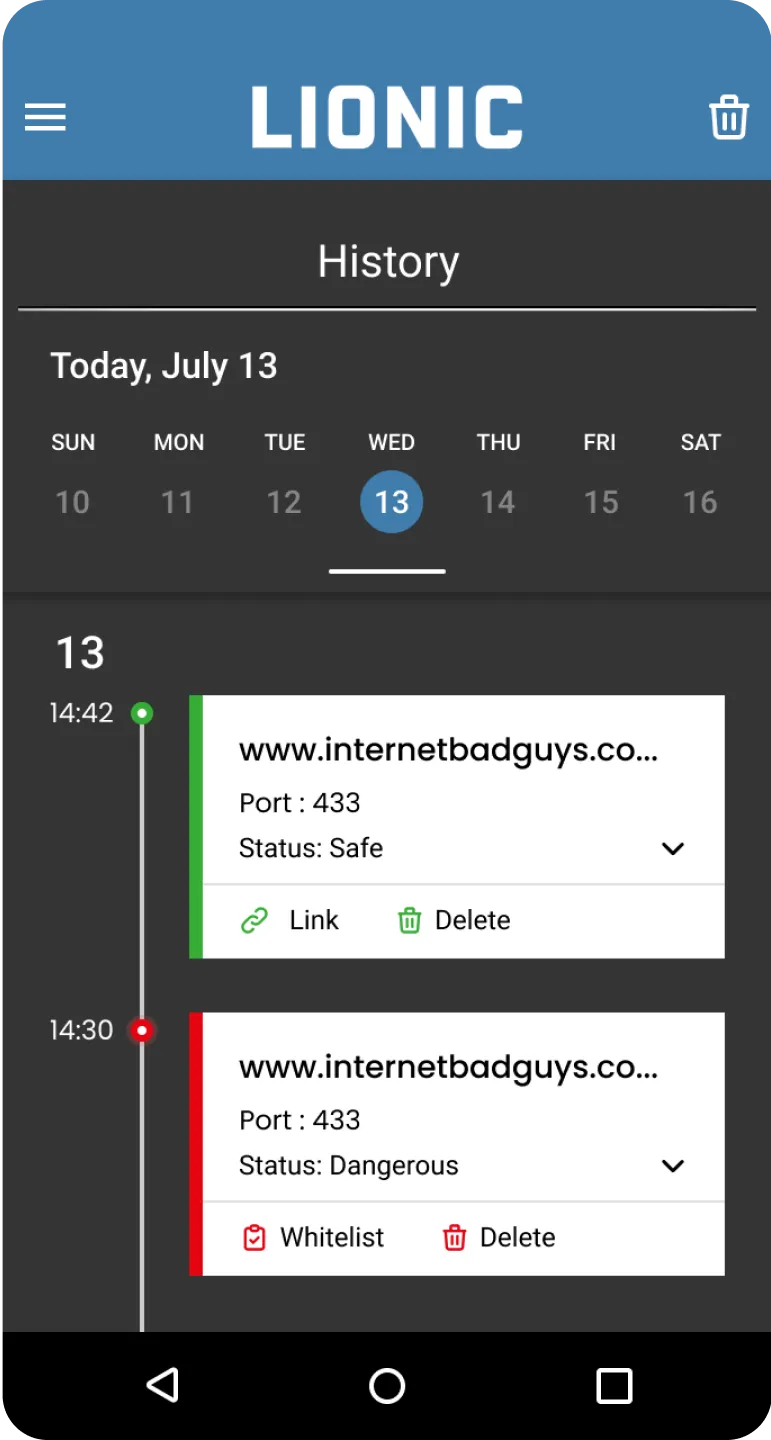This screenshot has height=1440, width=771.
Task: Select highlighted Wednesday 13 date
Action: 391,501
